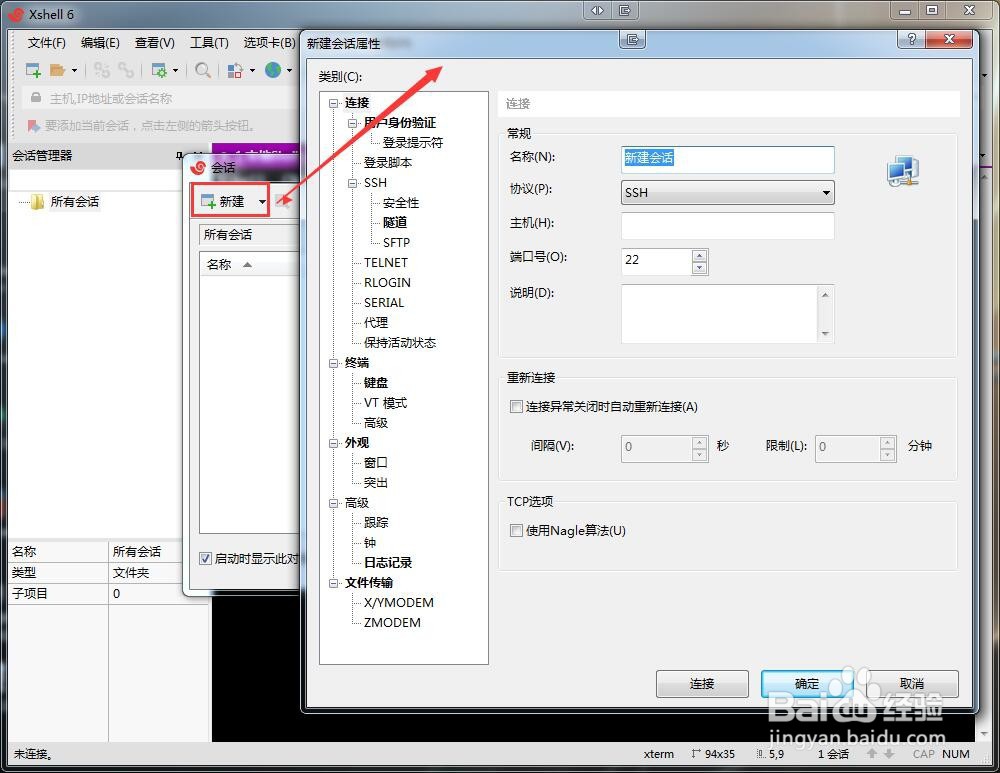Select 日志记录 in category tree
This screenshot has width=1000, height=773.
[388, 563]
